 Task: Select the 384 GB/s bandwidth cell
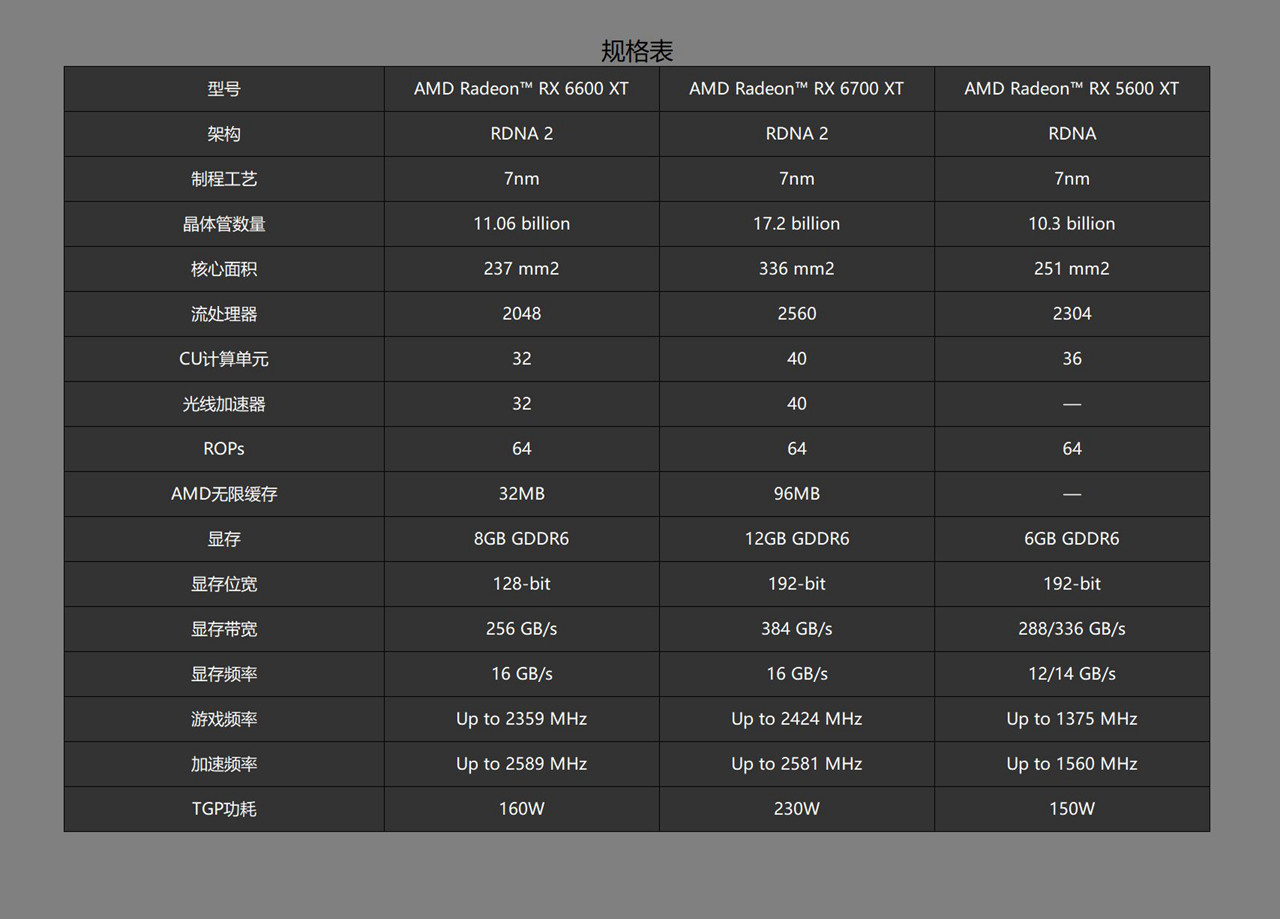coord(796,628)
